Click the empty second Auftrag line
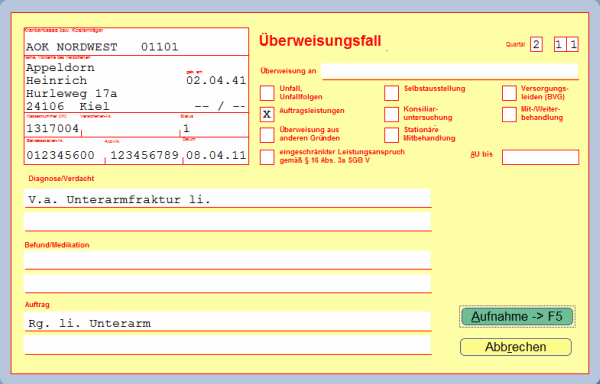Viewport: 600px width, 384px height. (227, 345)
